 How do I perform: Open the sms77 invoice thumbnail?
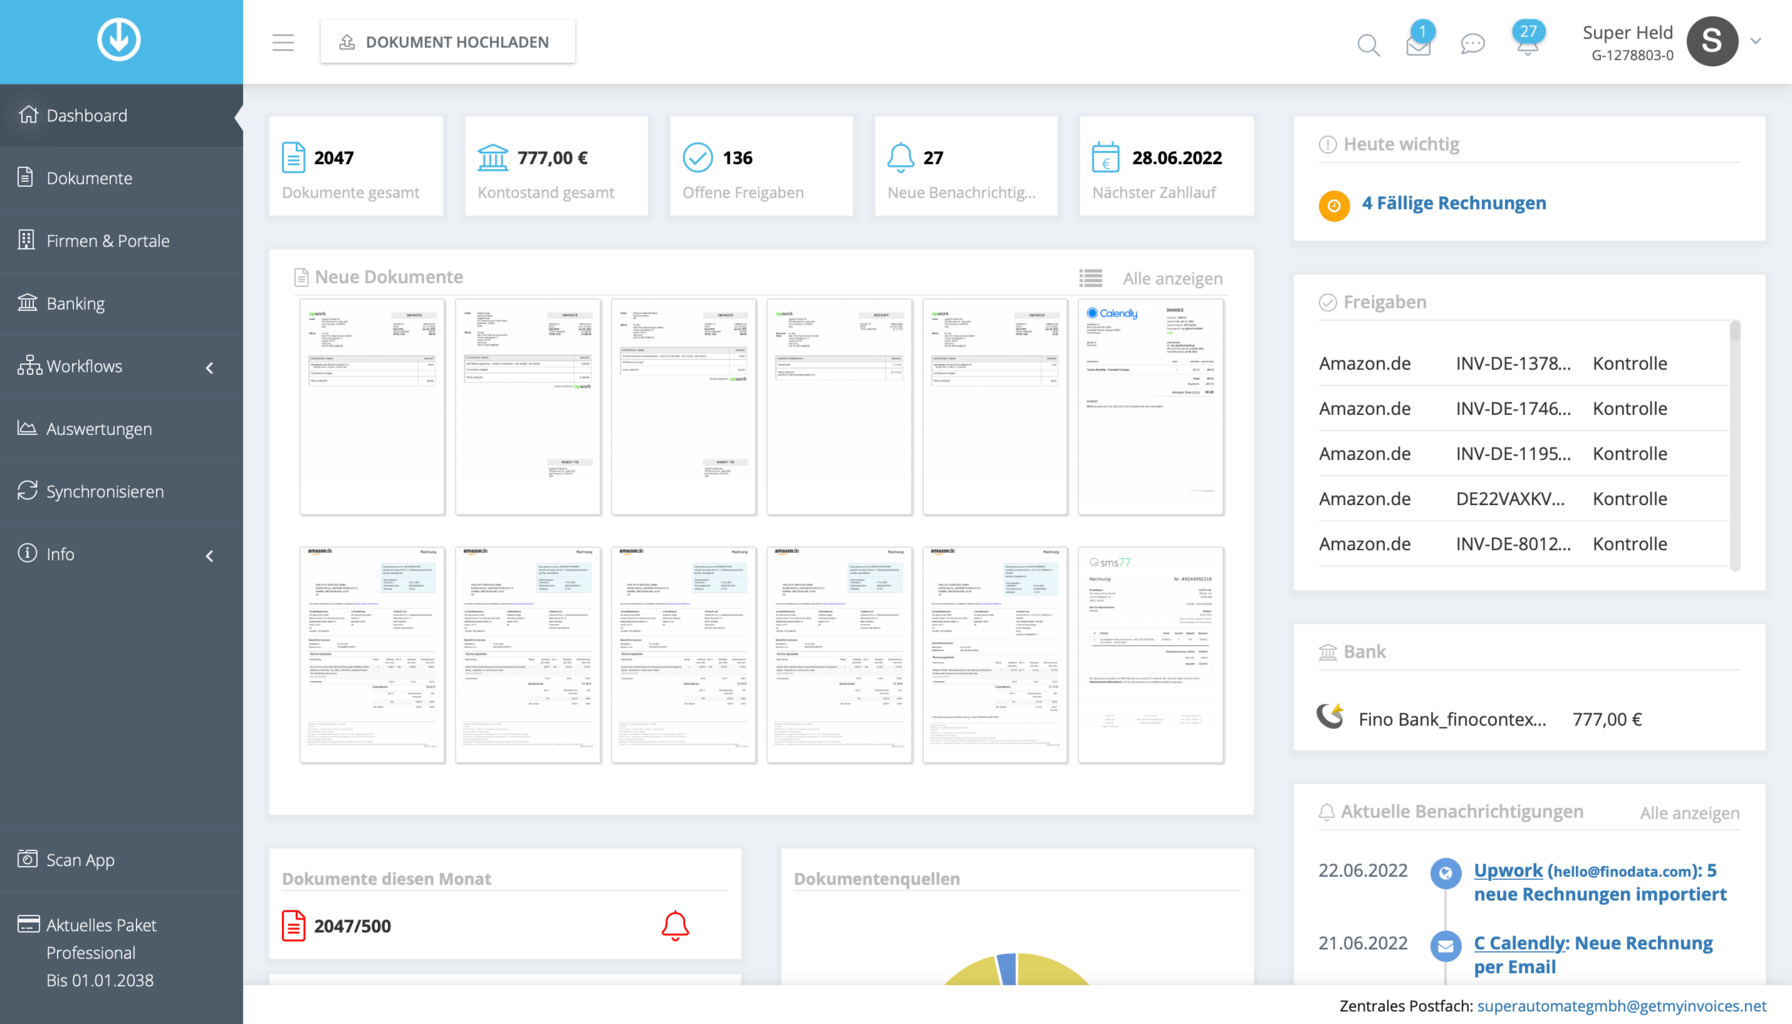1151,655
